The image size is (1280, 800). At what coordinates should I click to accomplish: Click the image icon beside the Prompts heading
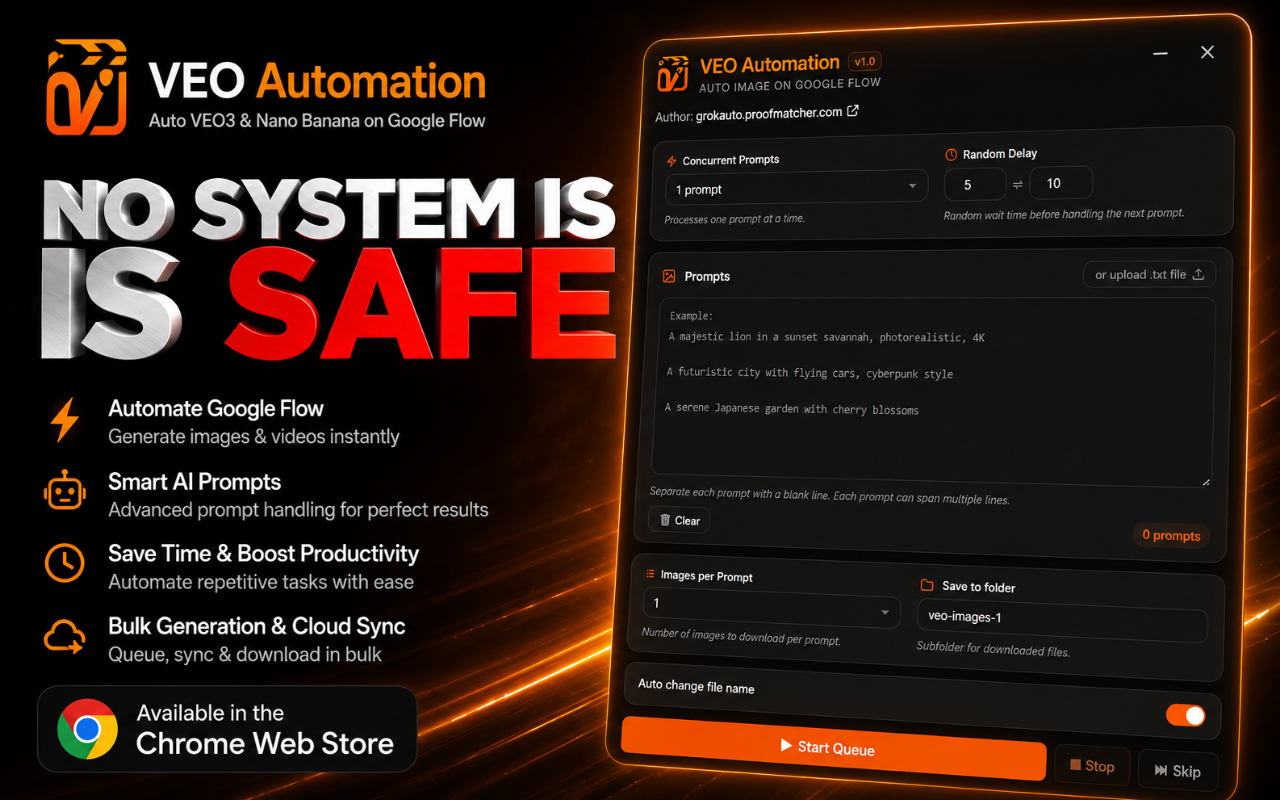(669, 276)
